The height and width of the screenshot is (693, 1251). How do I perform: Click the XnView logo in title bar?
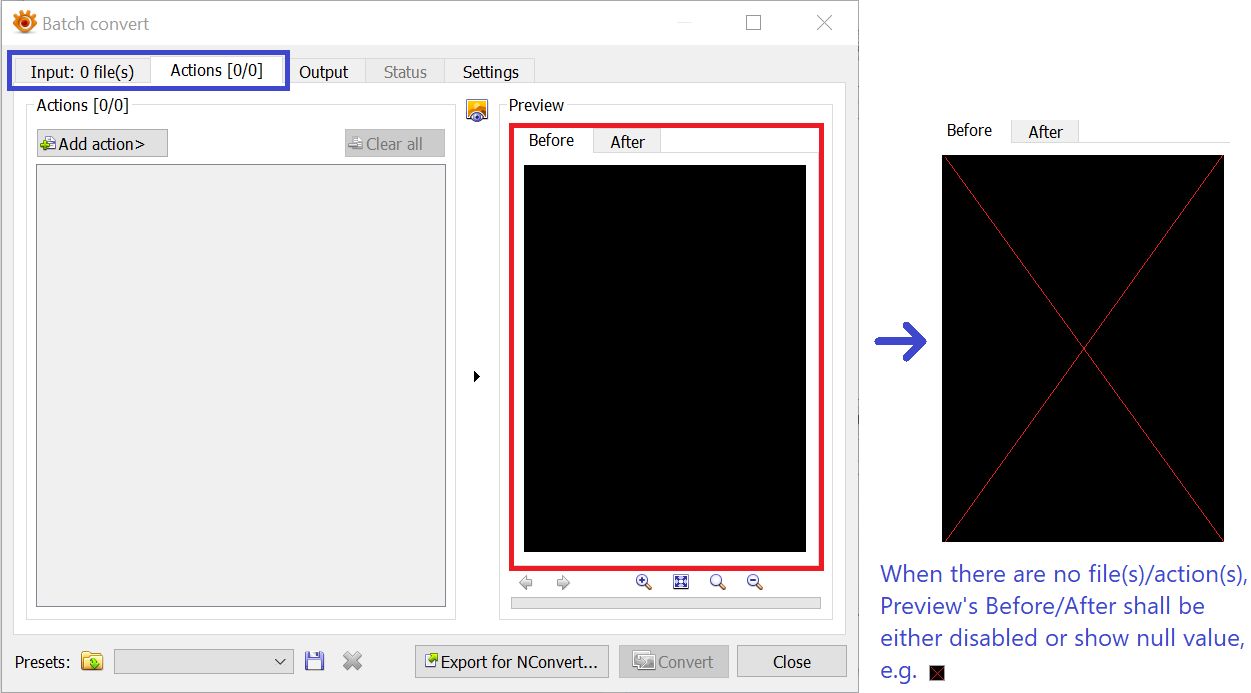point(24,22)
